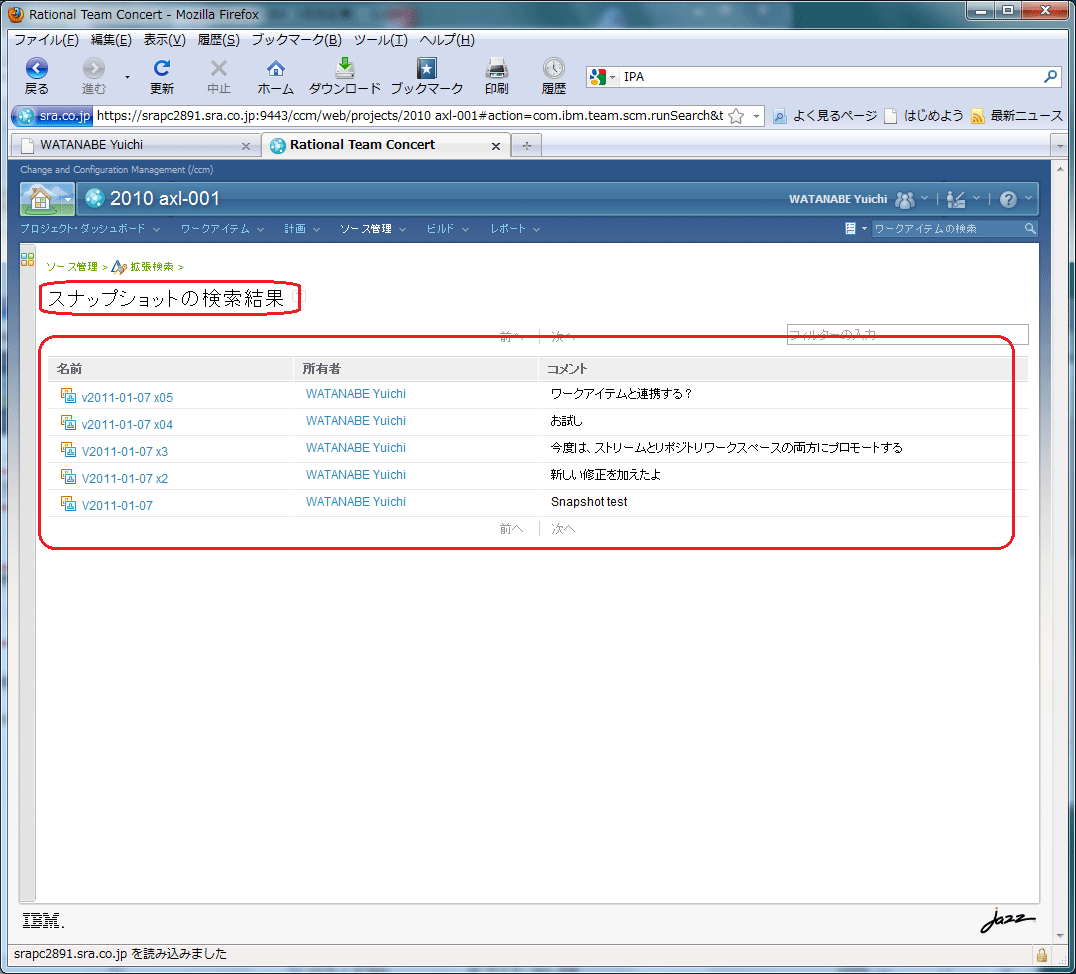Click the Reload (更新) toolbar icon
Image resolution: width=1076 pixels, height=974 pixels.
(162, 68)
